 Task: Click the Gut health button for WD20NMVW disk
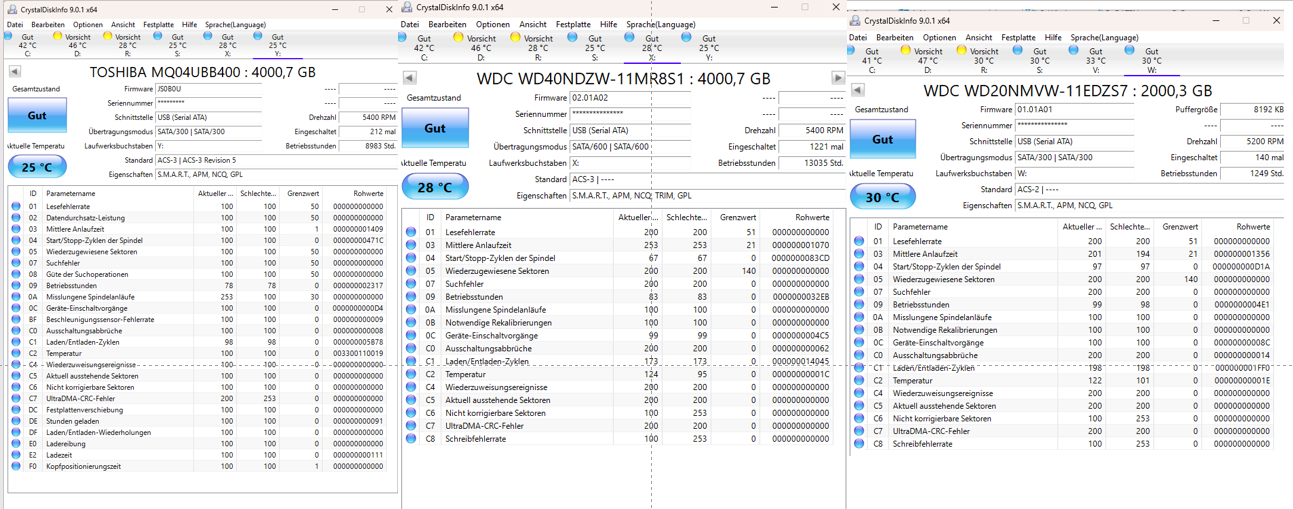[x=882, y=139]
